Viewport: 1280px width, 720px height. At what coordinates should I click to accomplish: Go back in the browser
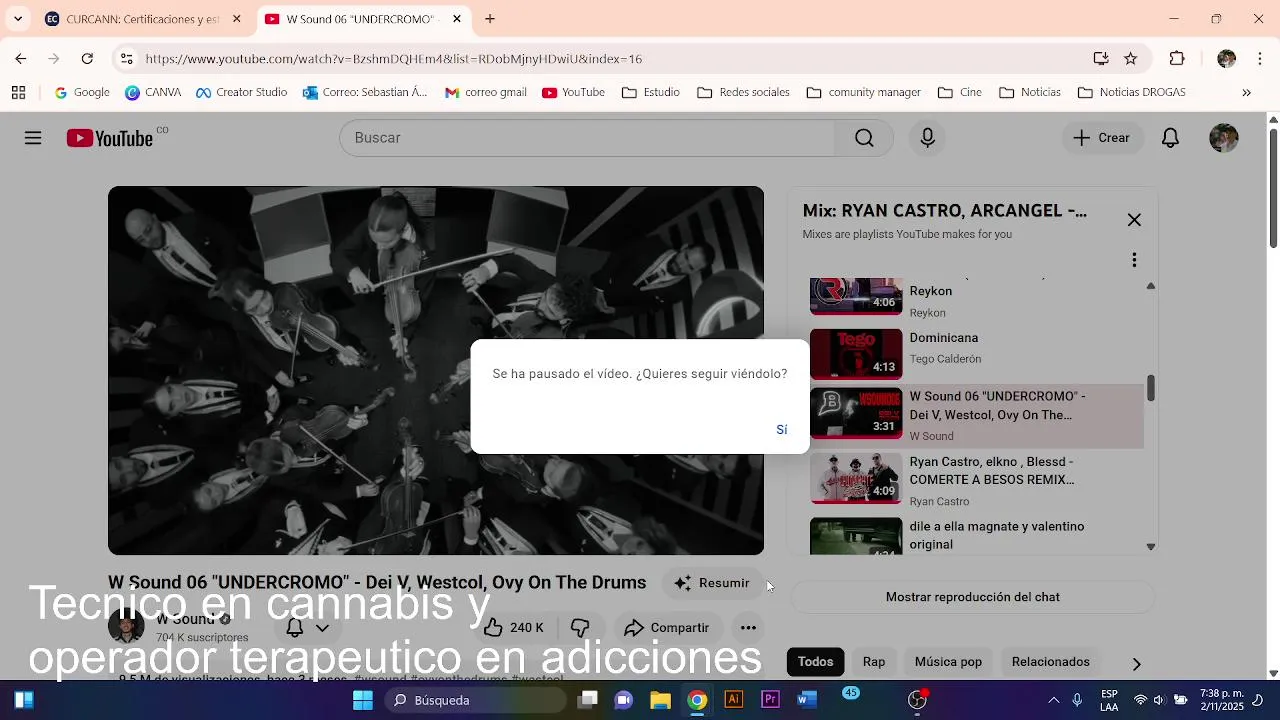(x=21, y=59)
